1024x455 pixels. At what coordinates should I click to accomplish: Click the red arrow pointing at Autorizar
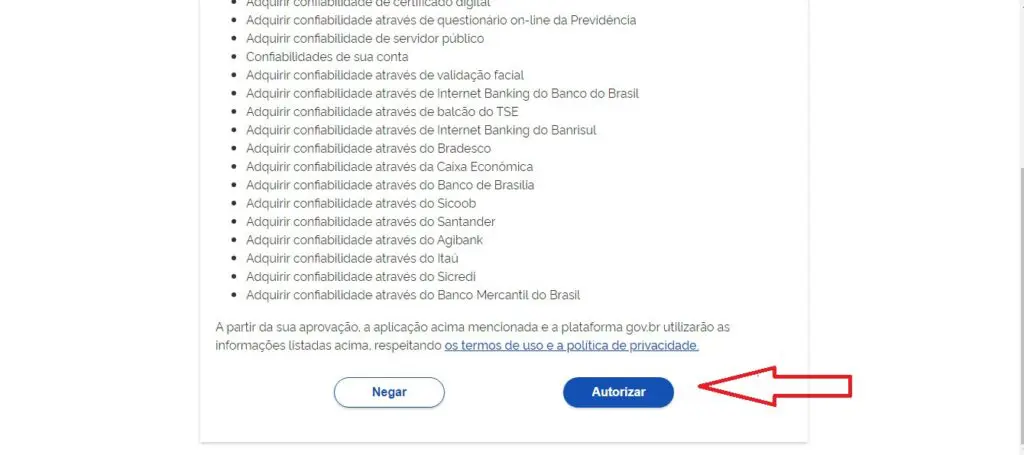[774, 385]
